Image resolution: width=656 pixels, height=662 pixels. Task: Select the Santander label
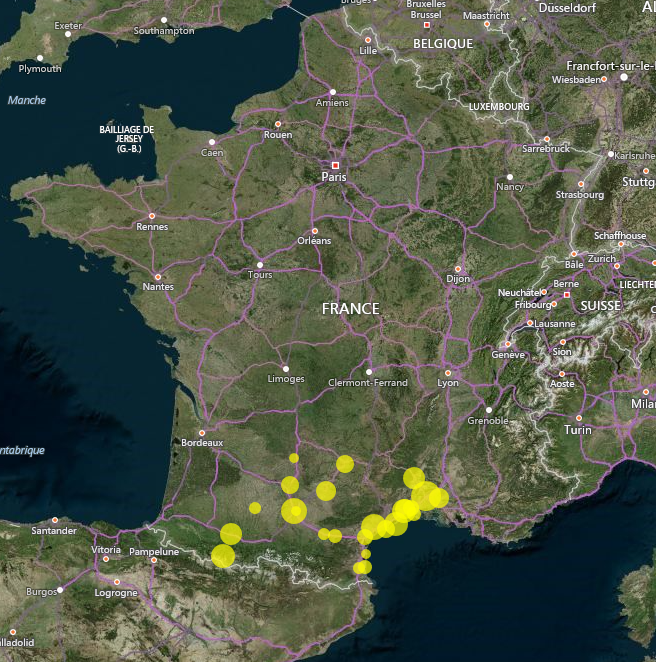pyautogui.click(x=54, y=531)
